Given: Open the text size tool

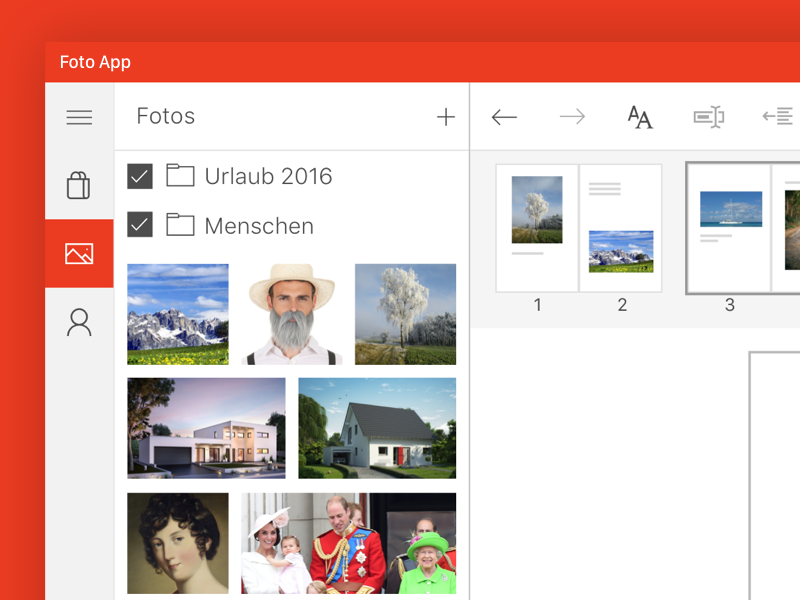Looking at the screenshot, I should tap(640, 117).
